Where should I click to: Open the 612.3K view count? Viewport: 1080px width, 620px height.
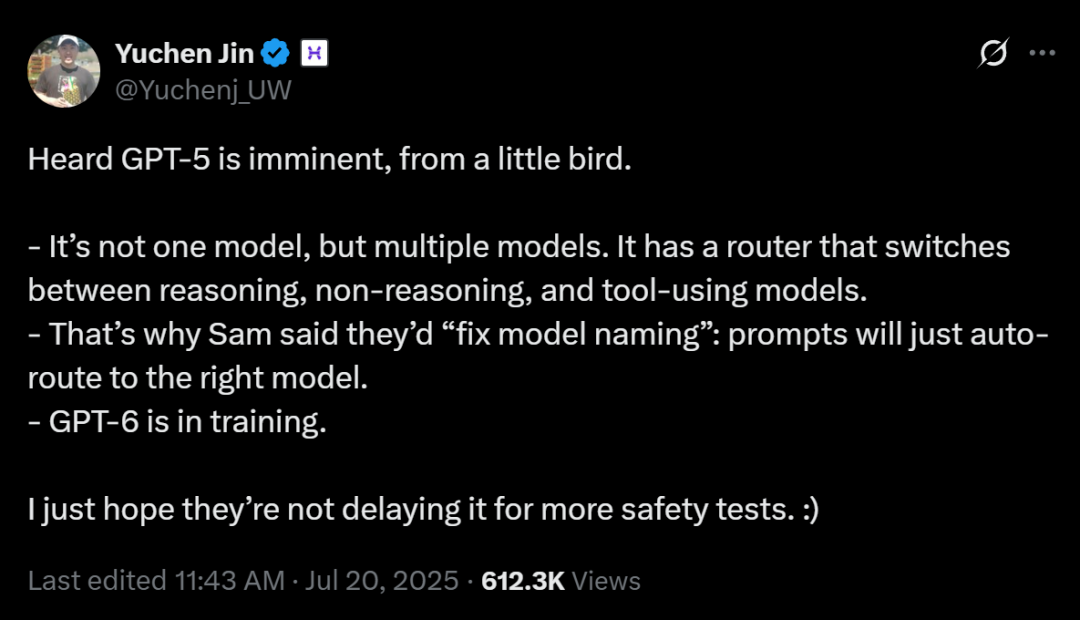point(523,581)
